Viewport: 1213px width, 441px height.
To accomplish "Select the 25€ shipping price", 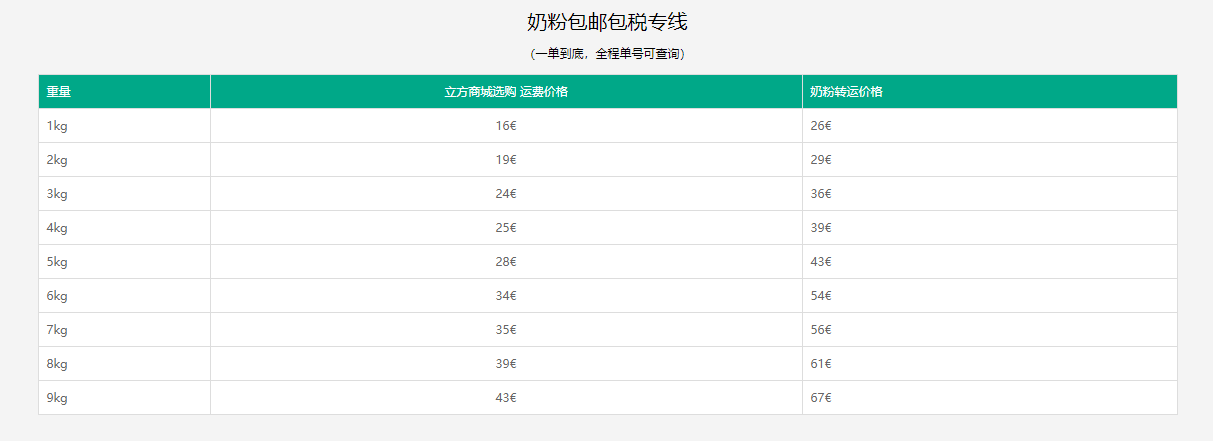I will [506, 228].
